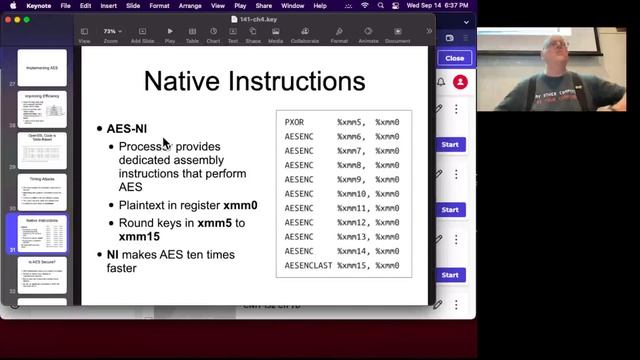This screenshot has width=640, height=360.
Task: Click the third Start button
Action: click(450, 275)
